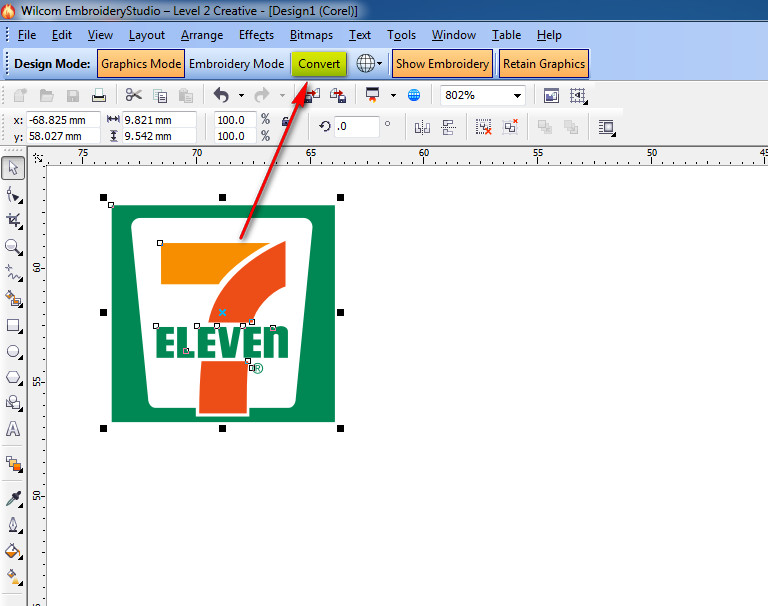The height and width of the screenshot is (606, 768).
Task: Select the Basic Shapes tool
Action: [13, 403]
